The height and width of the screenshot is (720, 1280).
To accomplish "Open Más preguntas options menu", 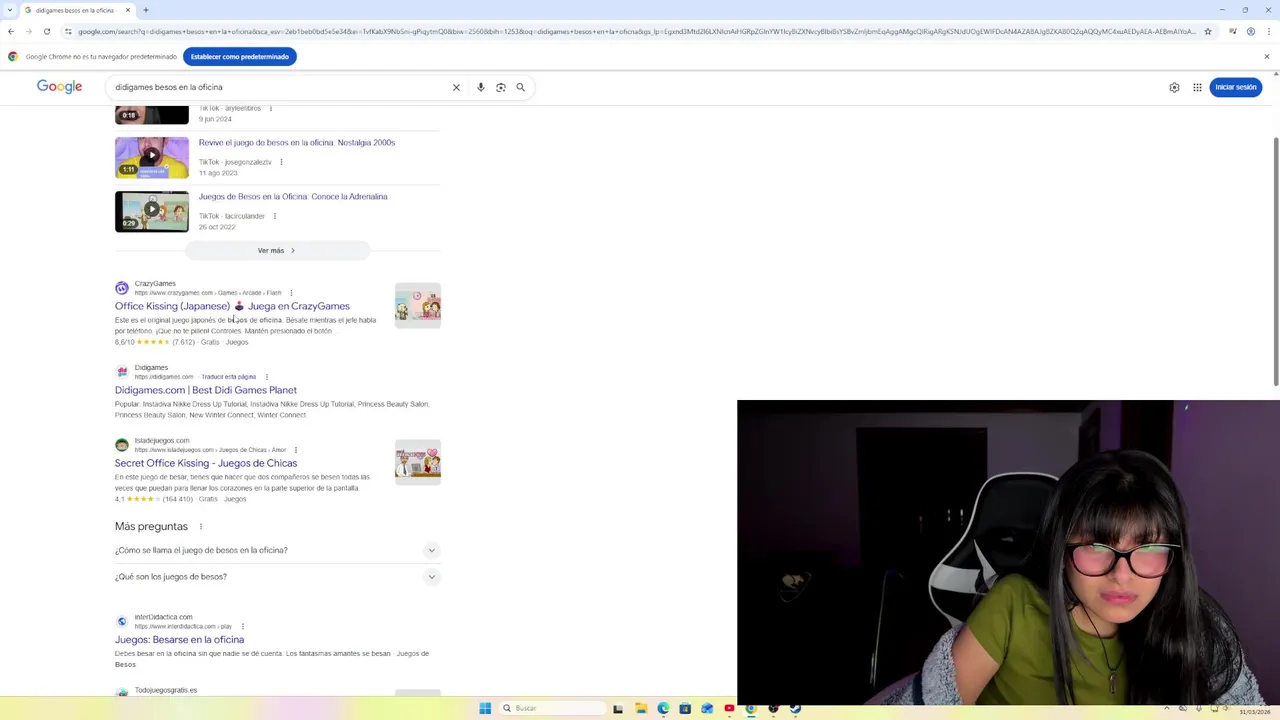I will coord(200,527).
